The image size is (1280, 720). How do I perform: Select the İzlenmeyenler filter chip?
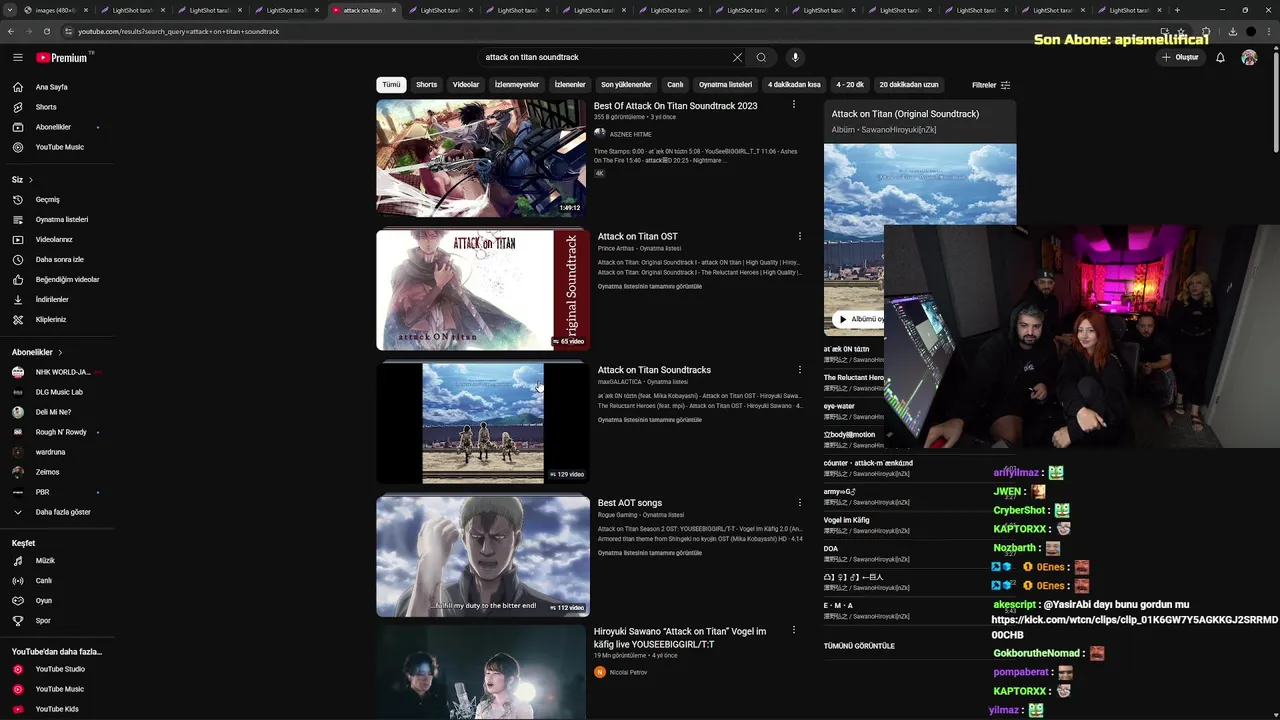pos(517,85)
